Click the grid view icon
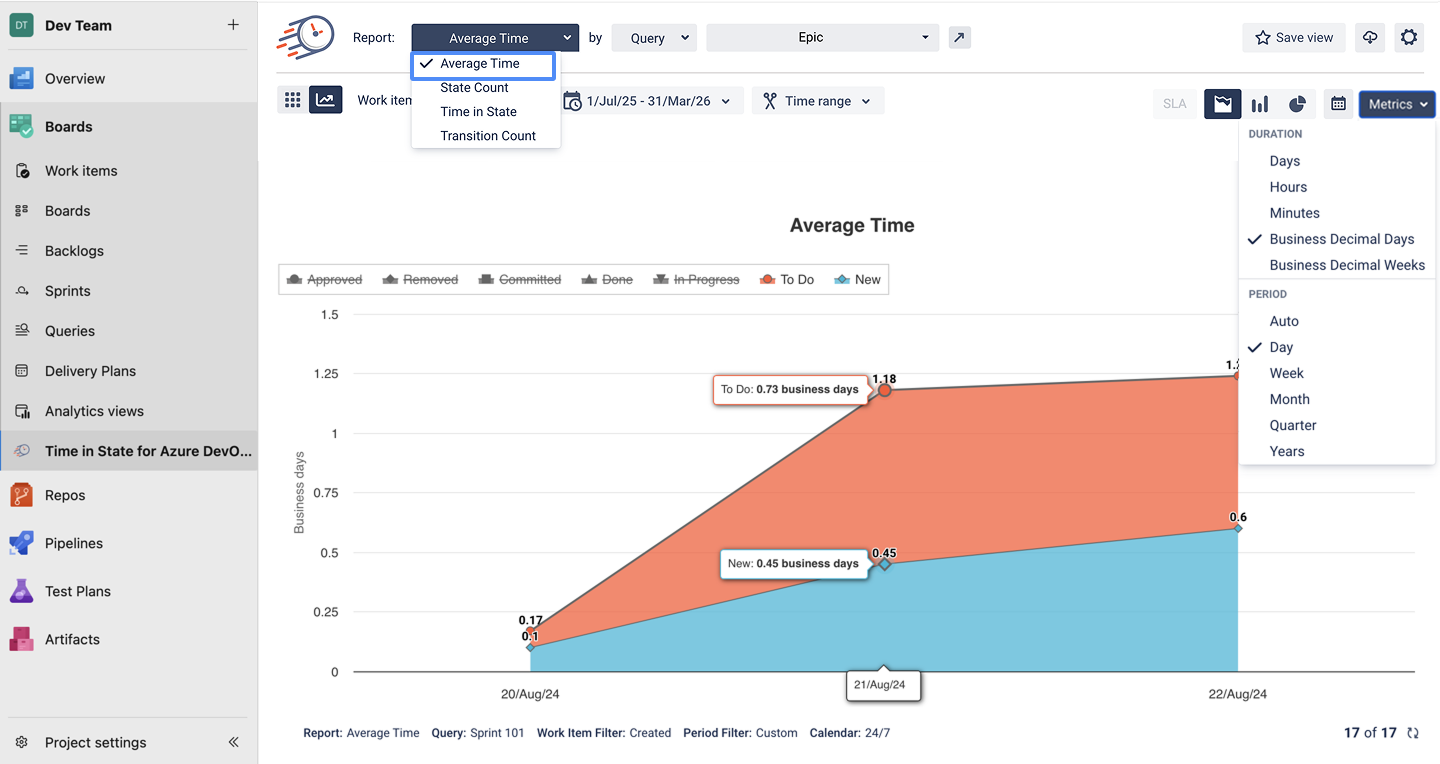Viewport: 1440px width, 764px height. (292, 100)
